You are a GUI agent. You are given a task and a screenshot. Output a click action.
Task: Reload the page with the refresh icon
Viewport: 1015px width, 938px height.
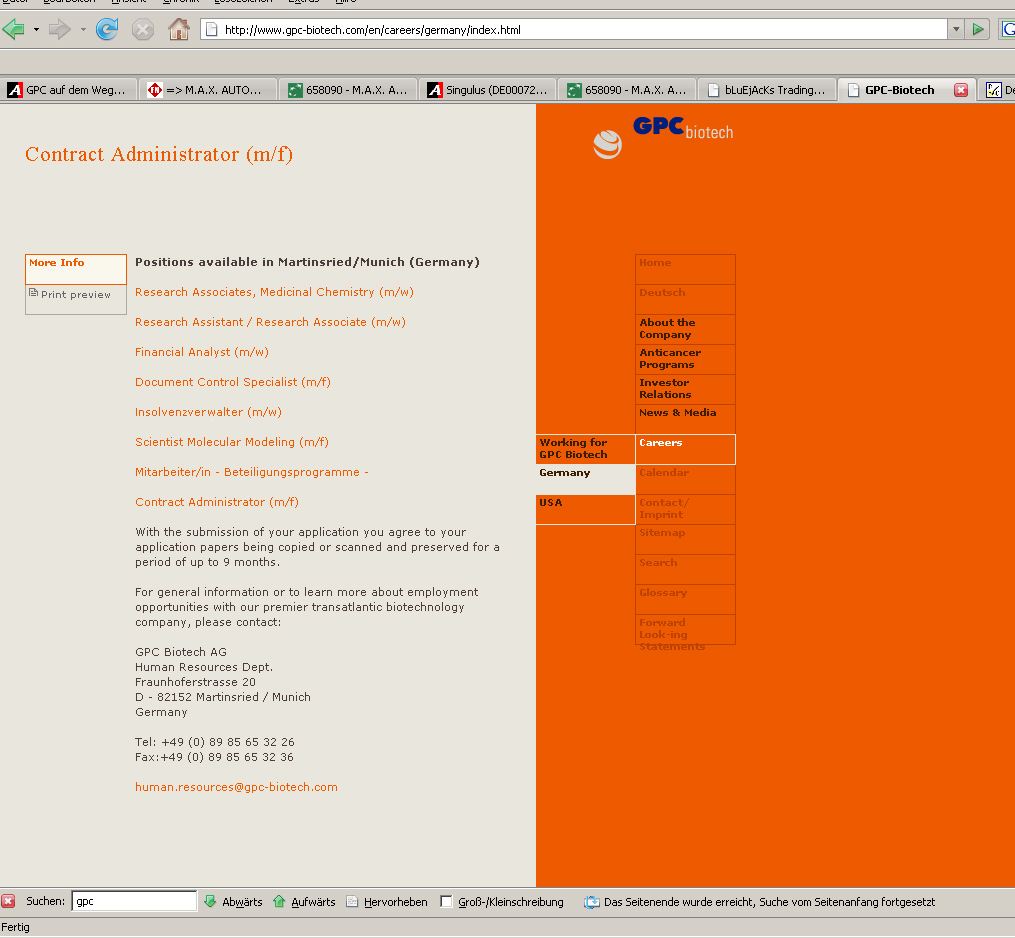coord(107,29)
